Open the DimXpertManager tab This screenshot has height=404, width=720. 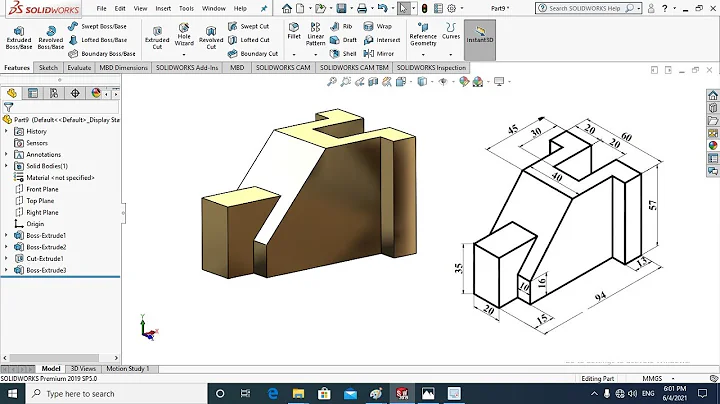click(x=75, y=93)
